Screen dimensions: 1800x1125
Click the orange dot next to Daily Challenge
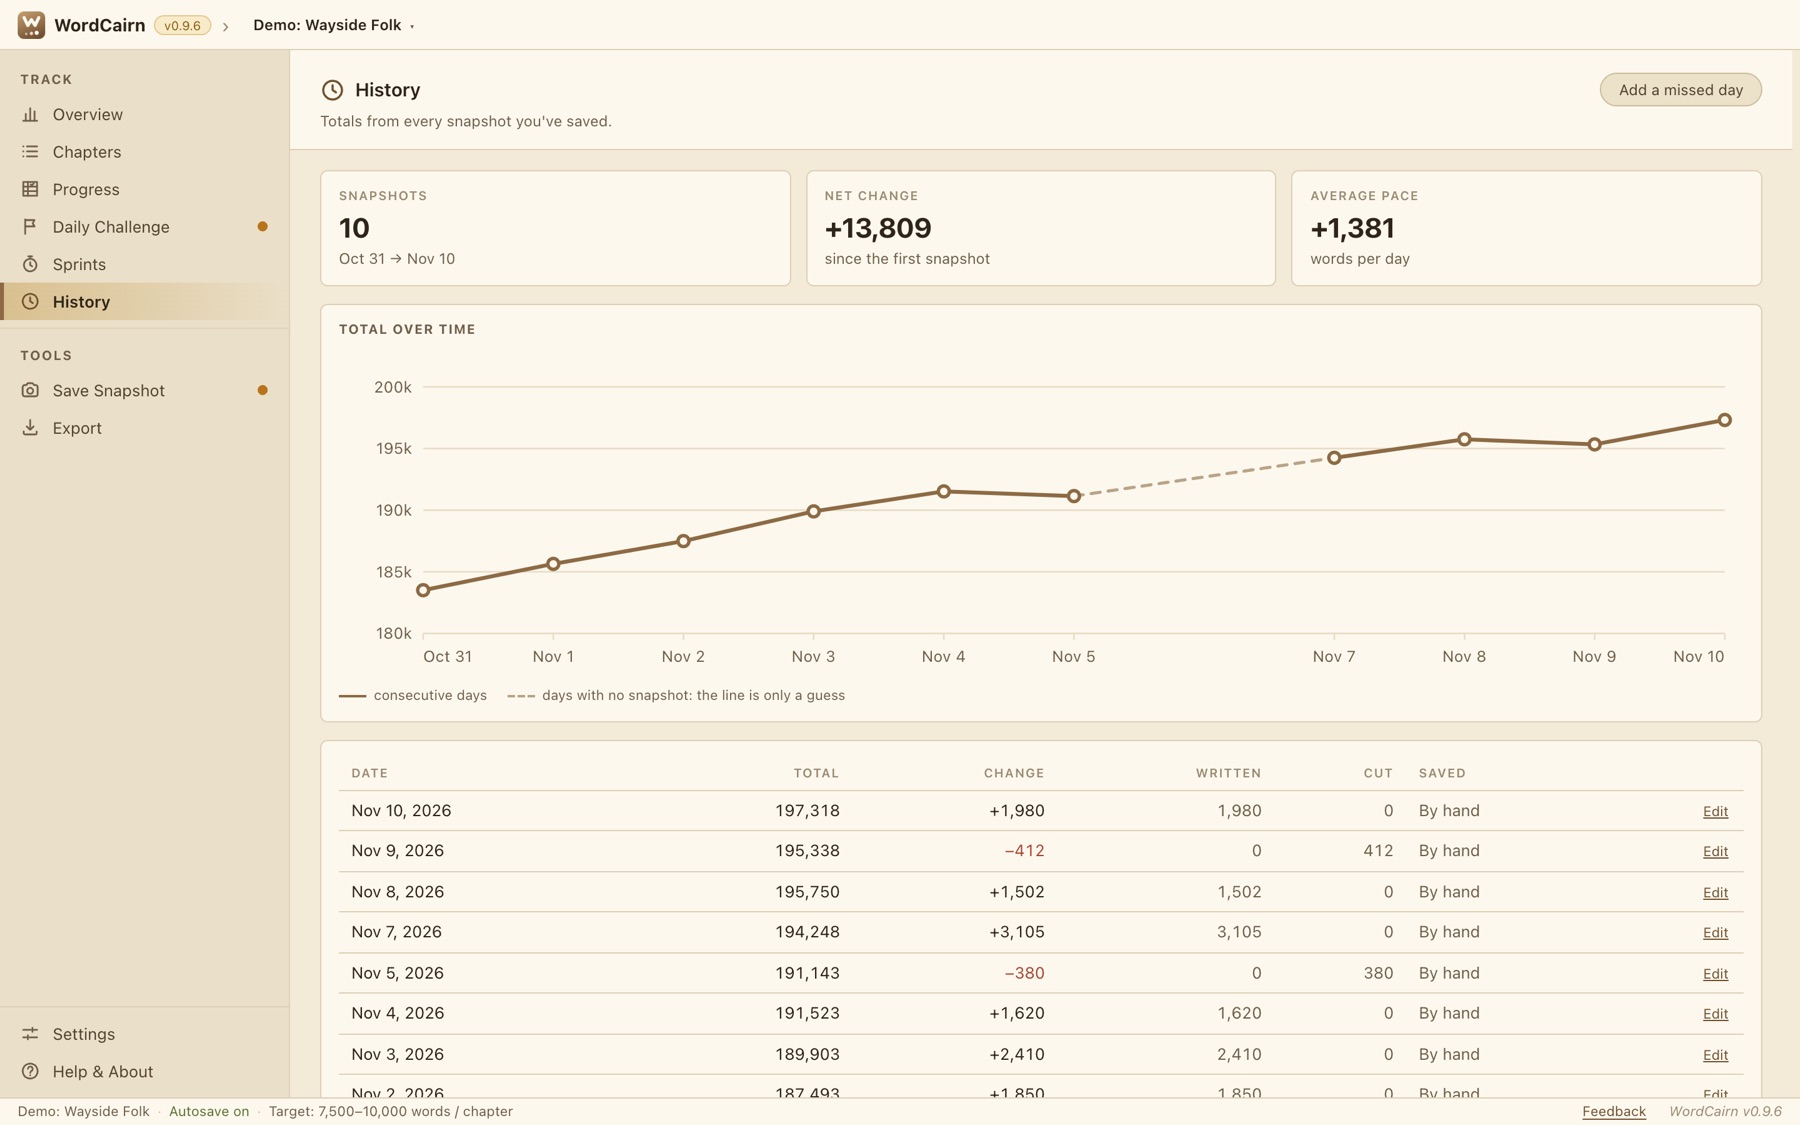pyautogui.click(x=262, y=227)
